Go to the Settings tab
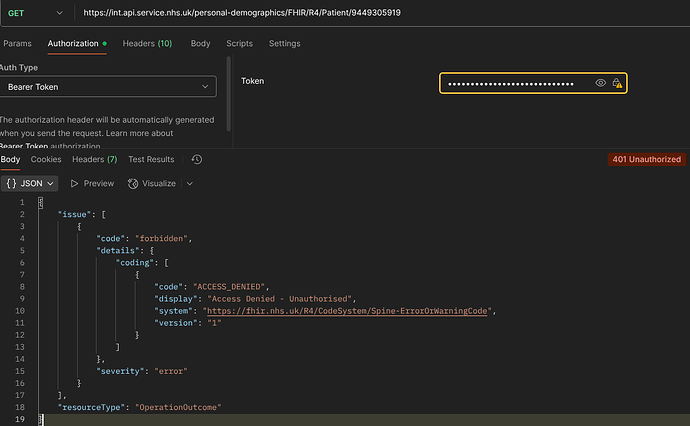The width and height of the screenshot is (690, 426). tap(284, 44)
